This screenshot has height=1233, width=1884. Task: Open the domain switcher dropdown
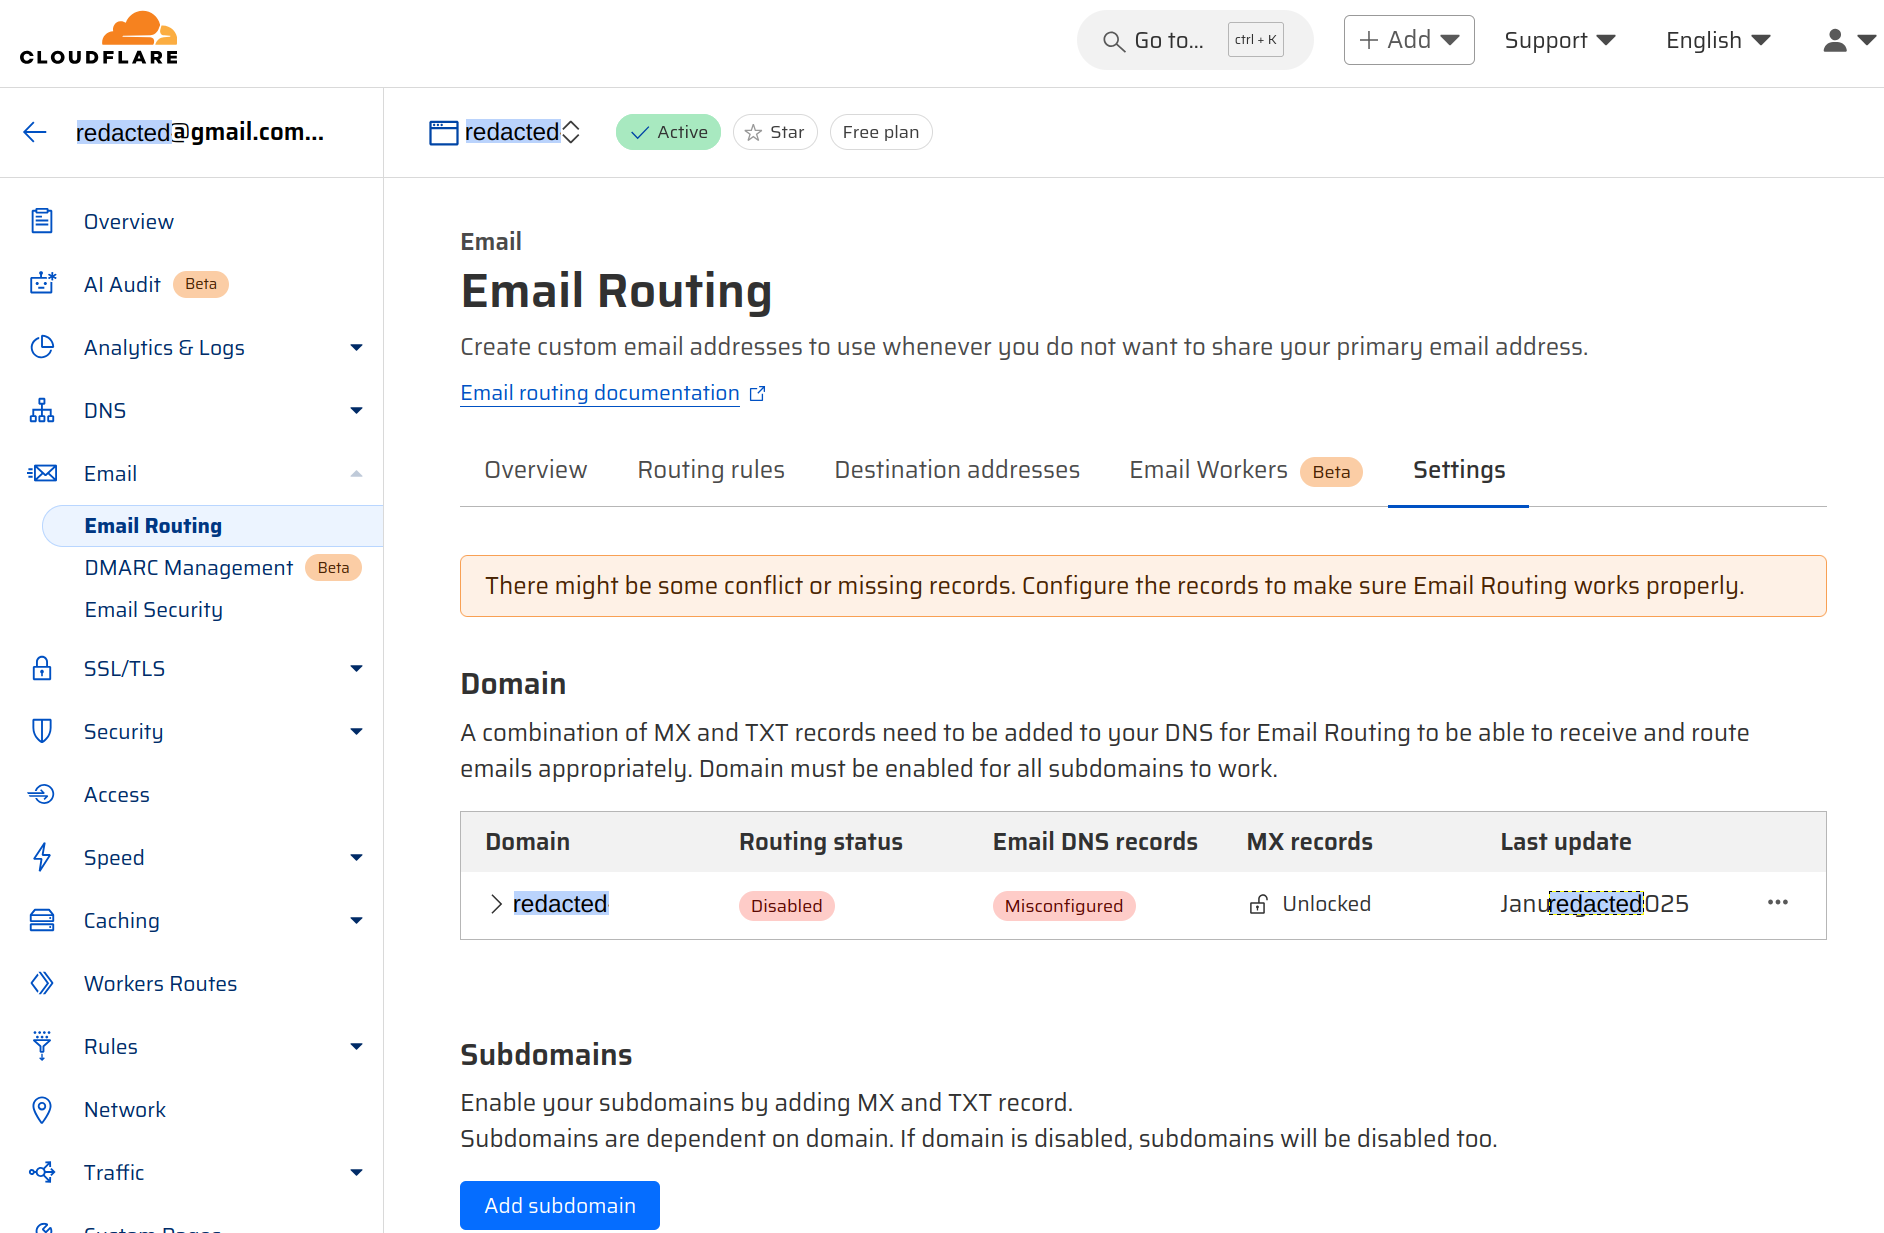click(571, 132)
